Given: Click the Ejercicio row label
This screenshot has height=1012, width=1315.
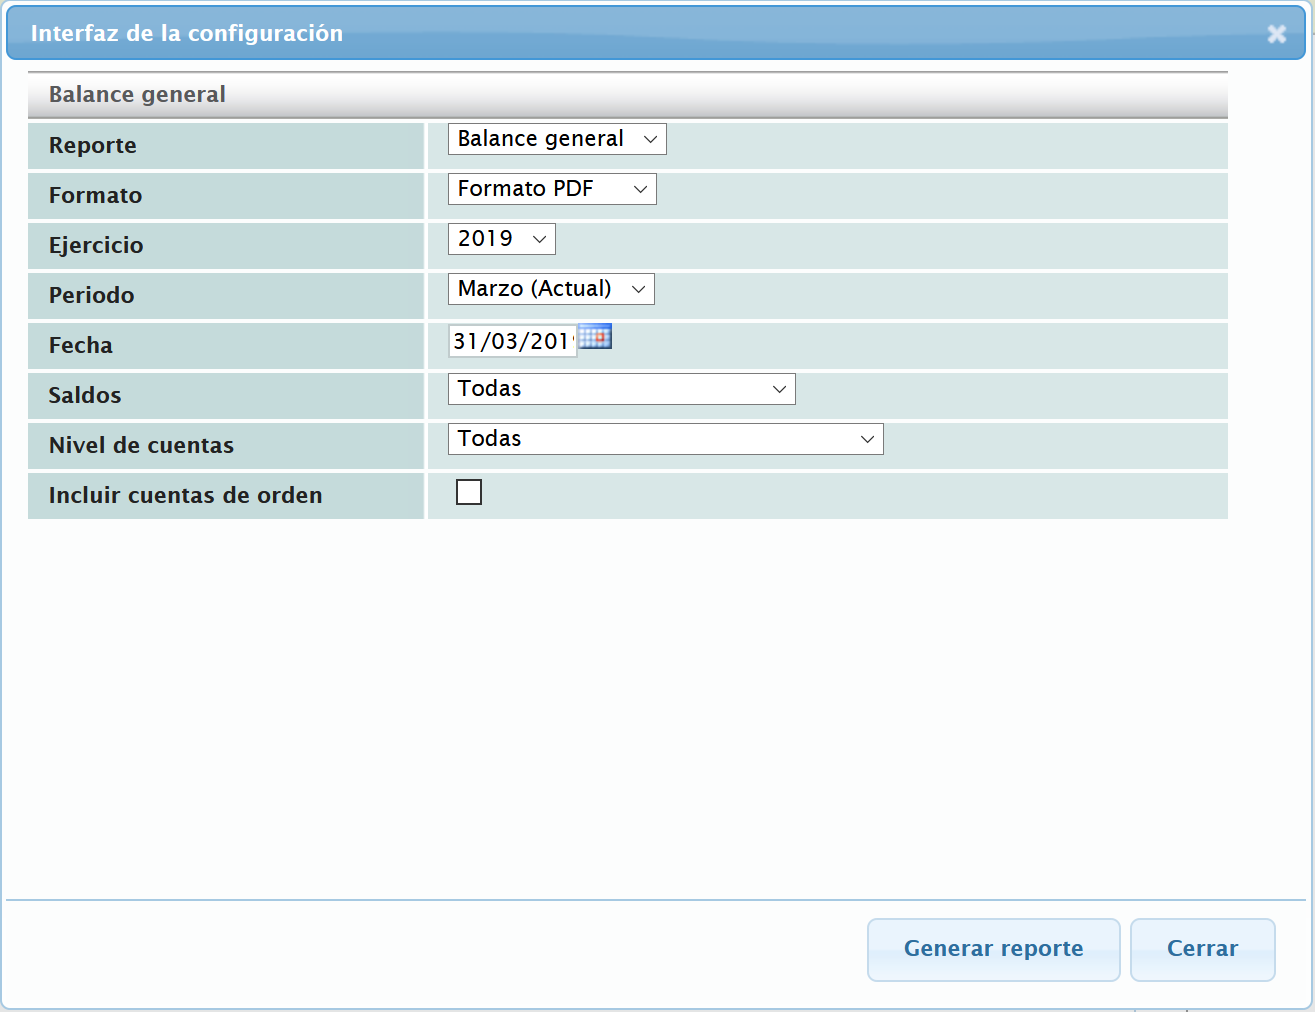Looking at the screenshot, I should click(96, 246).
